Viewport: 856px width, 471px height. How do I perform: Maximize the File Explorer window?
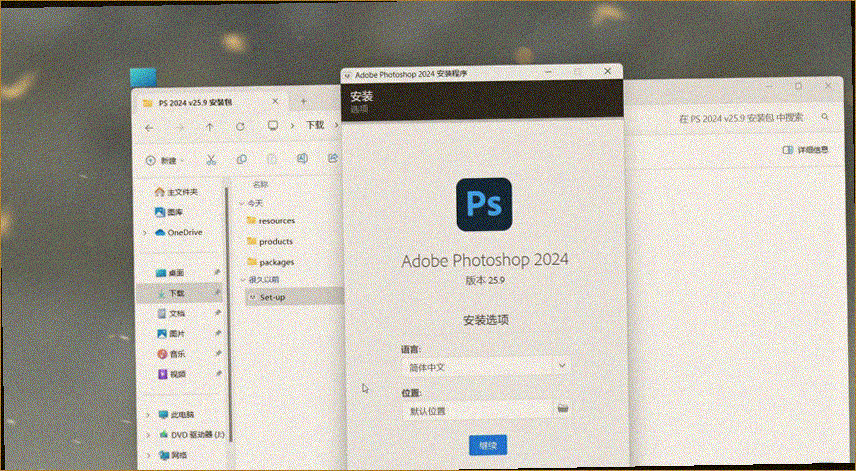pyautogui.click(x=798, y=86)
